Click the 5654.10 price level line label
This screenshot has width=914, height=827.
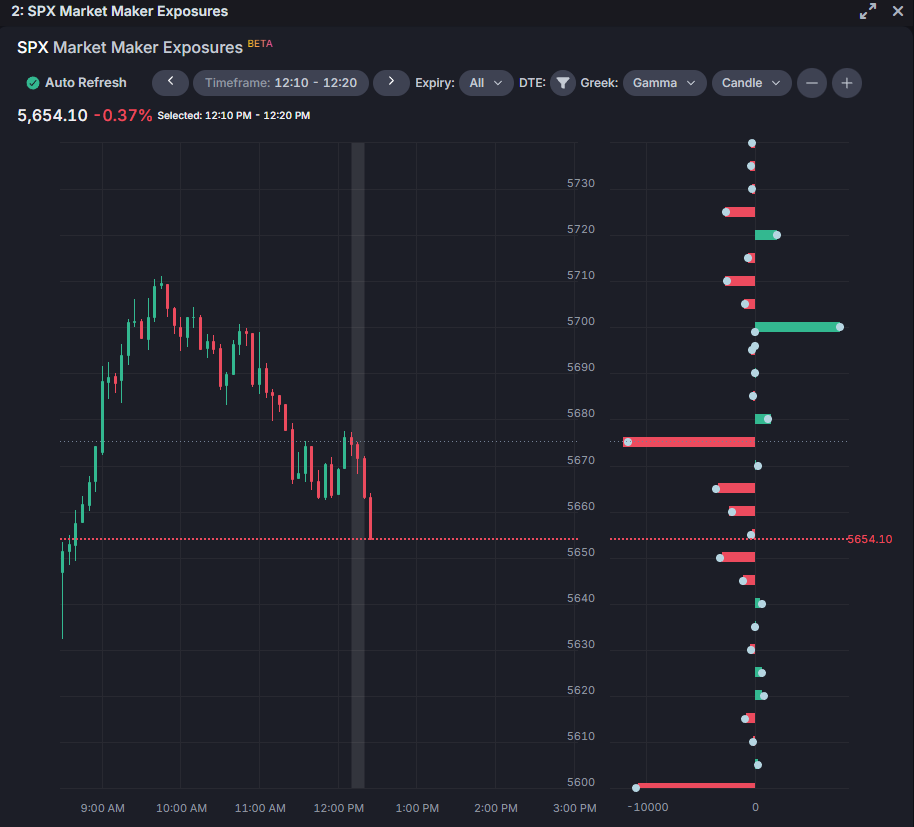click(x=868, y=539)
